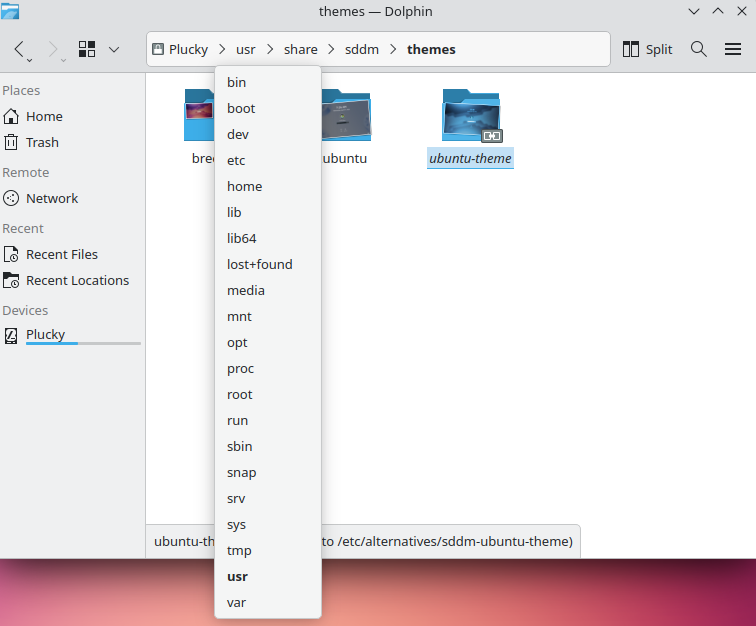
Task: Expand the view mode dropdown arrow
Action: pyautogui.click(x=114, y=49)
